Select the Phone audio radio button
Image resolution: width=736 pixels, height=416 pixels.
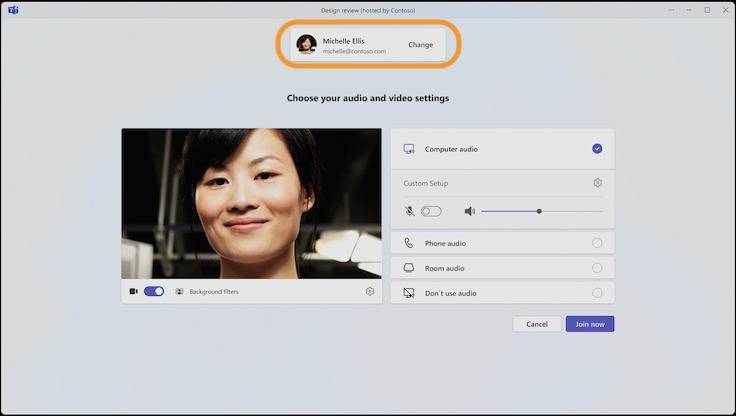[597, 243]
